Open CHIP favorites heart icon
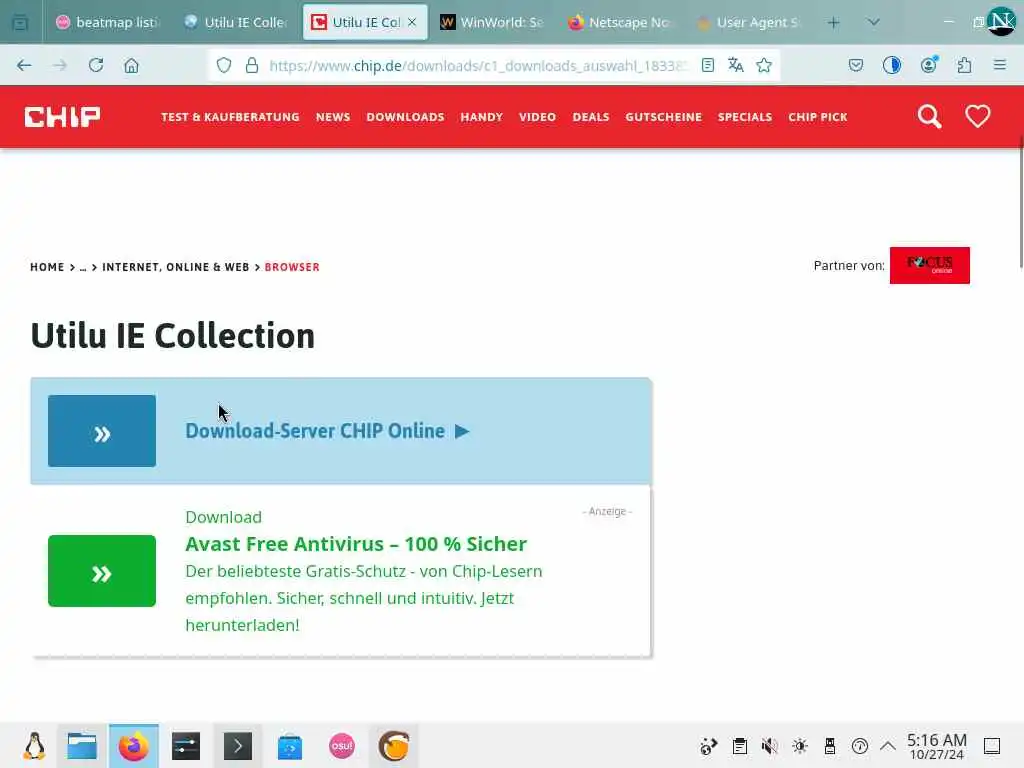The image size is (1024, 768). (x=977, y=117)
